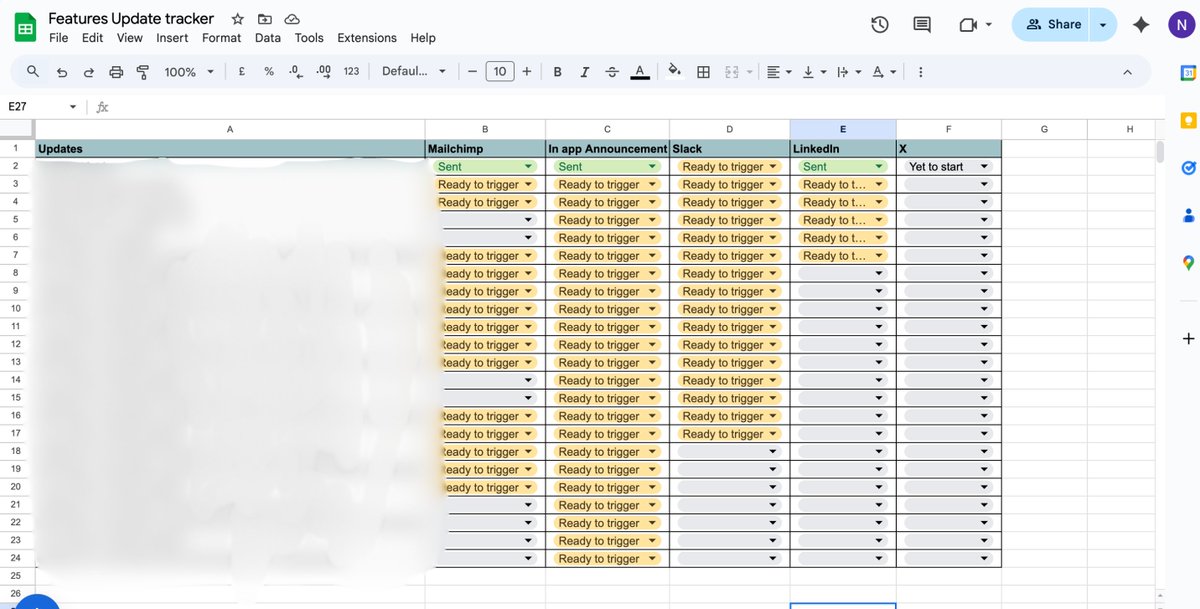
Task: Open text rotation options
Action: pos(884,72)
